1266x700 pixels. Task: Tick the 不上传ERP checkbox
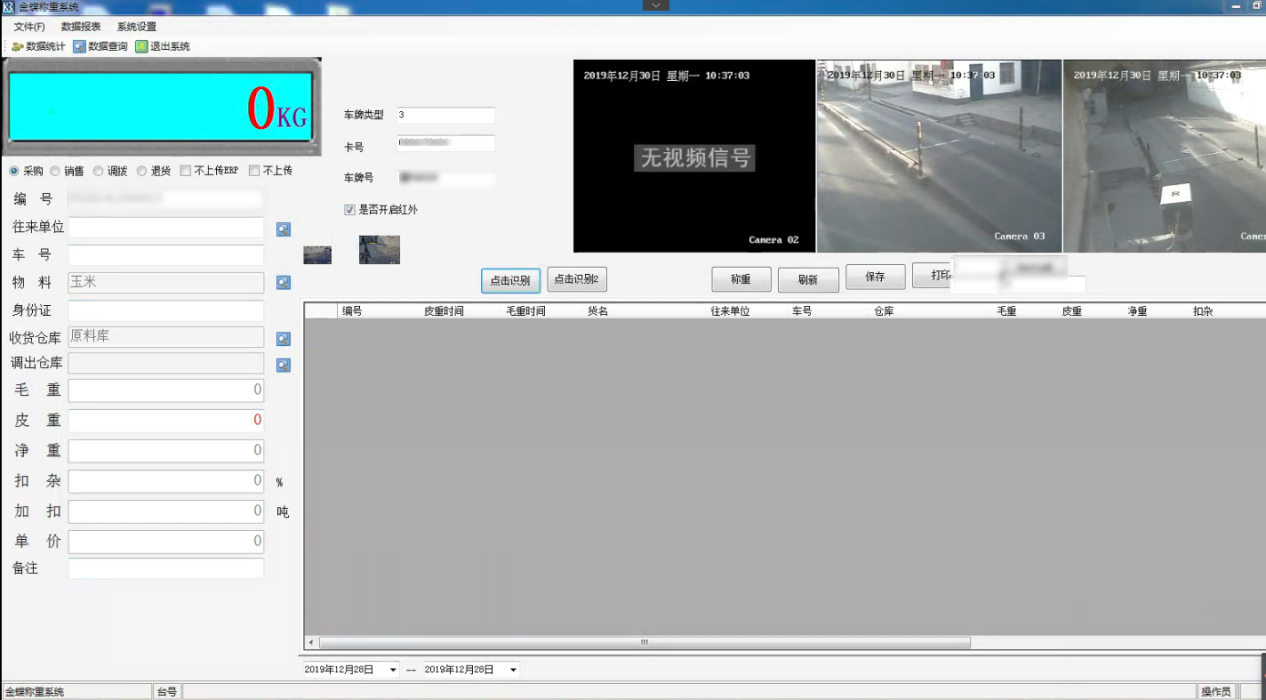pos(186,171)
